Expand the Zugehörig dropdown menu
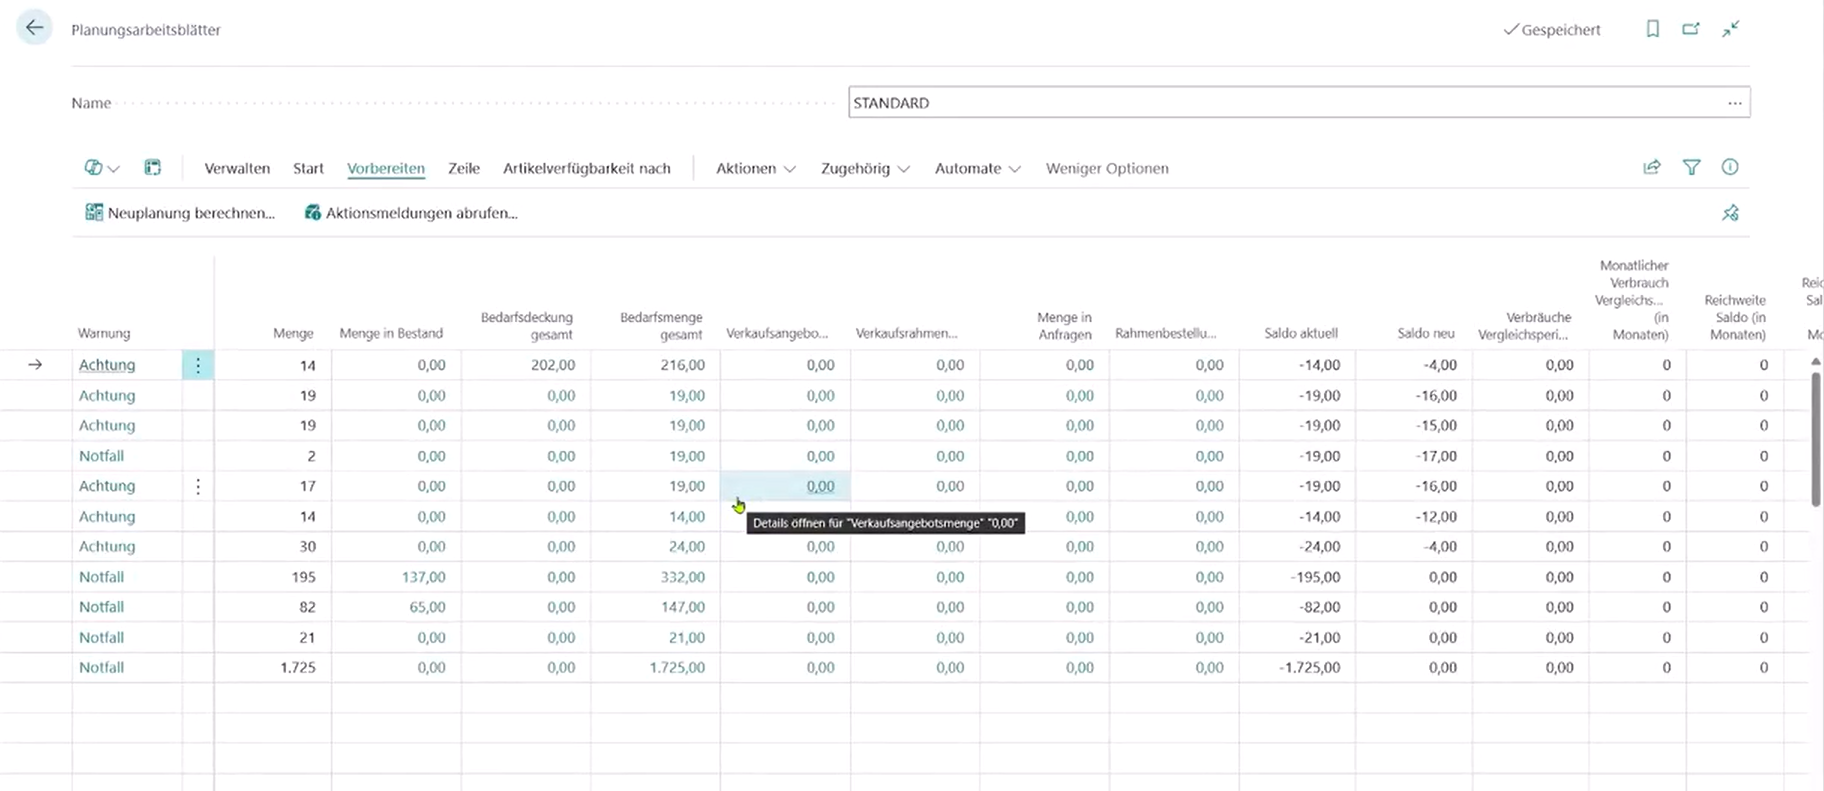The width and height of the screenshot is (1824, 791). (x=864, y=168)
